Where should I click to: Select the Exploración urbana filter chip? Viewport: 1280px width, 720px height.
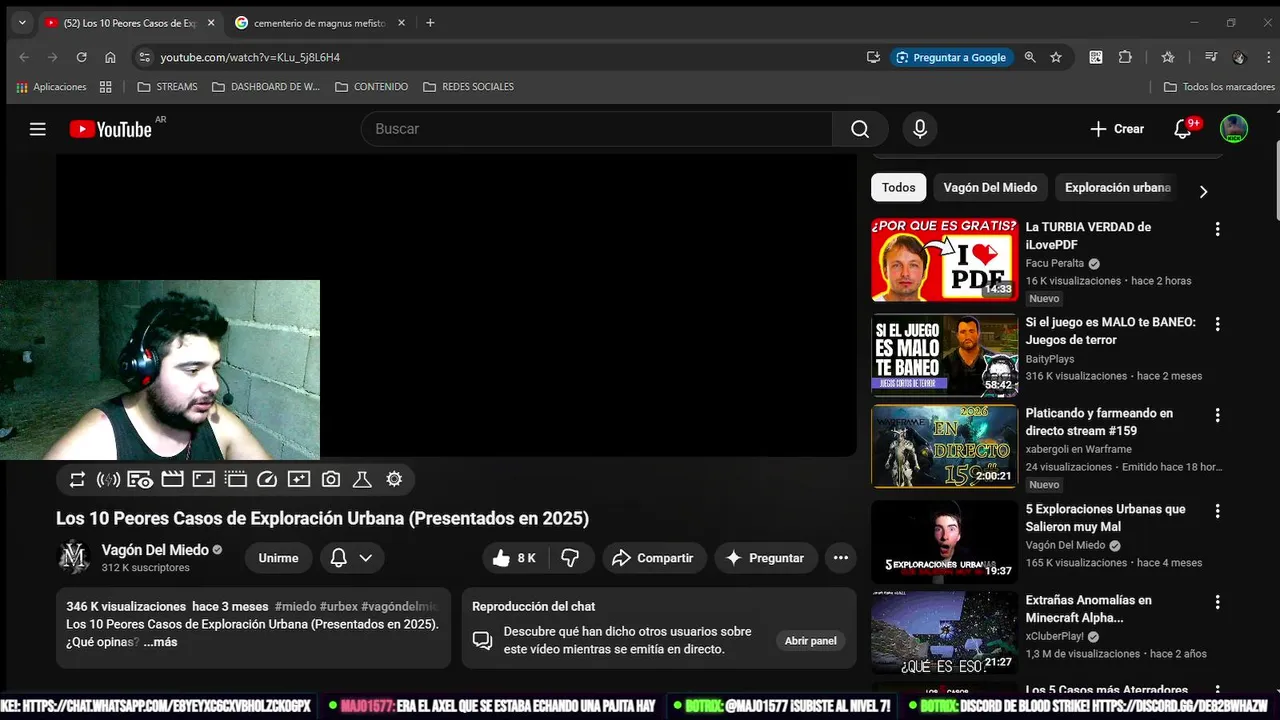tap(1117, 188)
